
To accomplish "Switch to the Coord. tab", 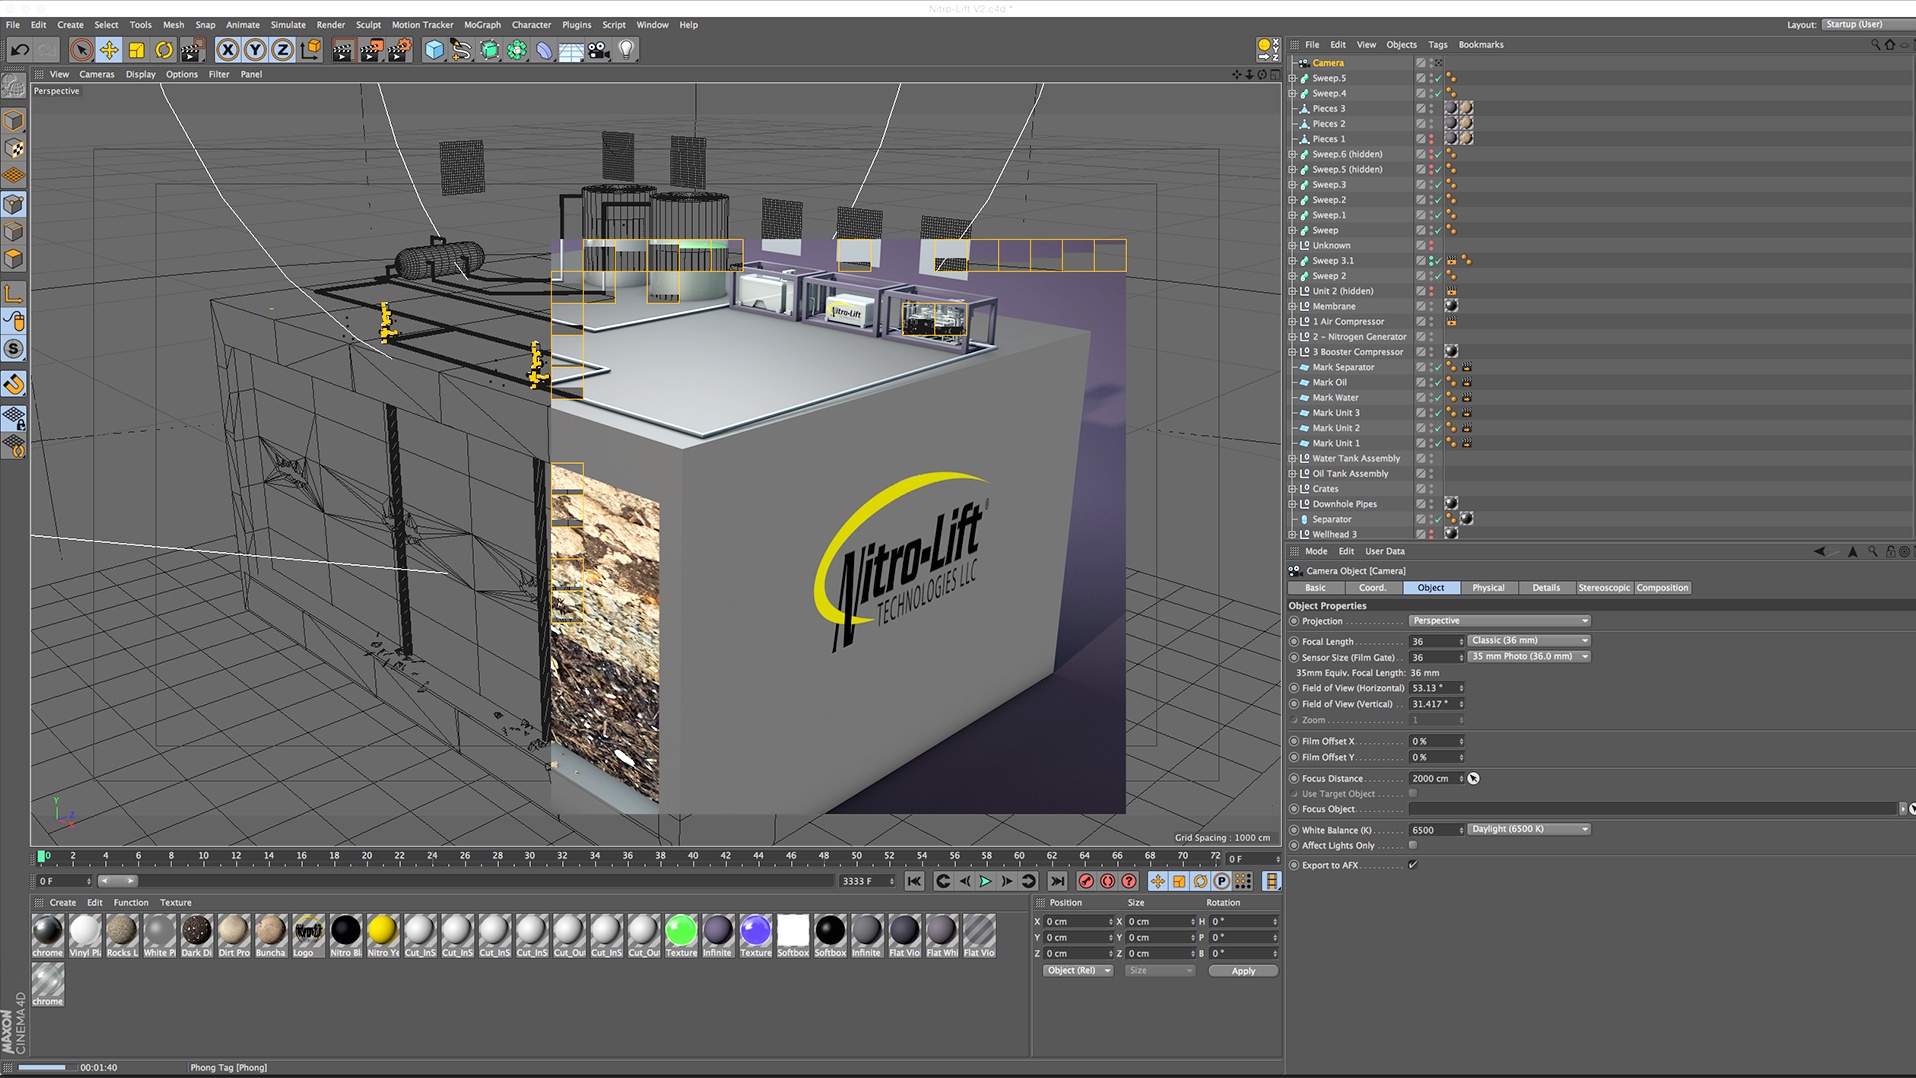I will (x=1372, y=588).
